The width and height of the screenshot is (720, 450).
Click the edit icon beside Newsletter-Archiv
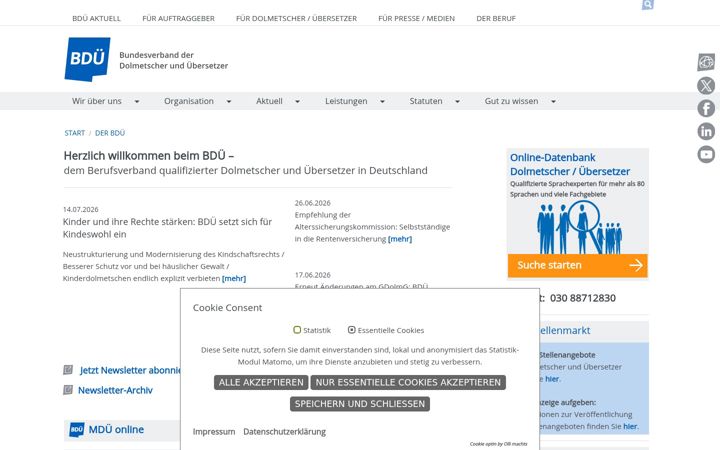point(68,390)
